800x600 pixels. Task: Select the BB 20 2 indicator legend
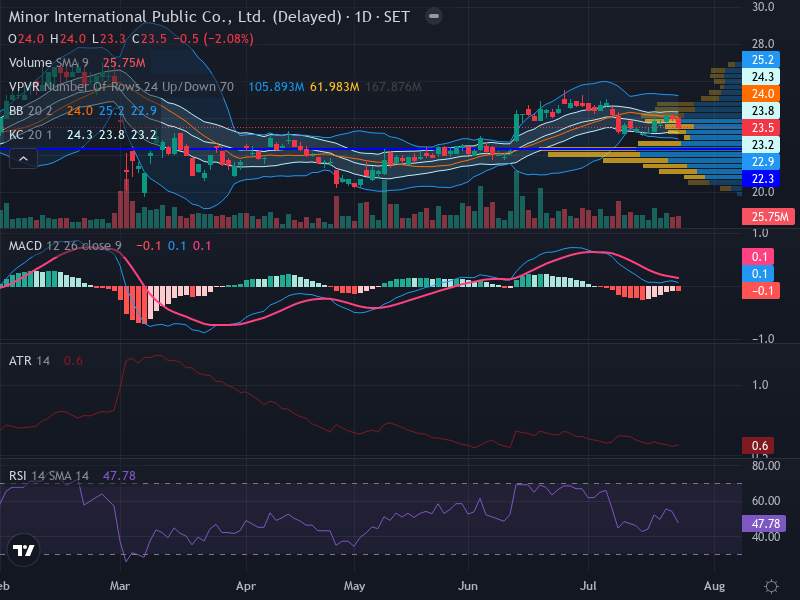click(x=31, y=111)
